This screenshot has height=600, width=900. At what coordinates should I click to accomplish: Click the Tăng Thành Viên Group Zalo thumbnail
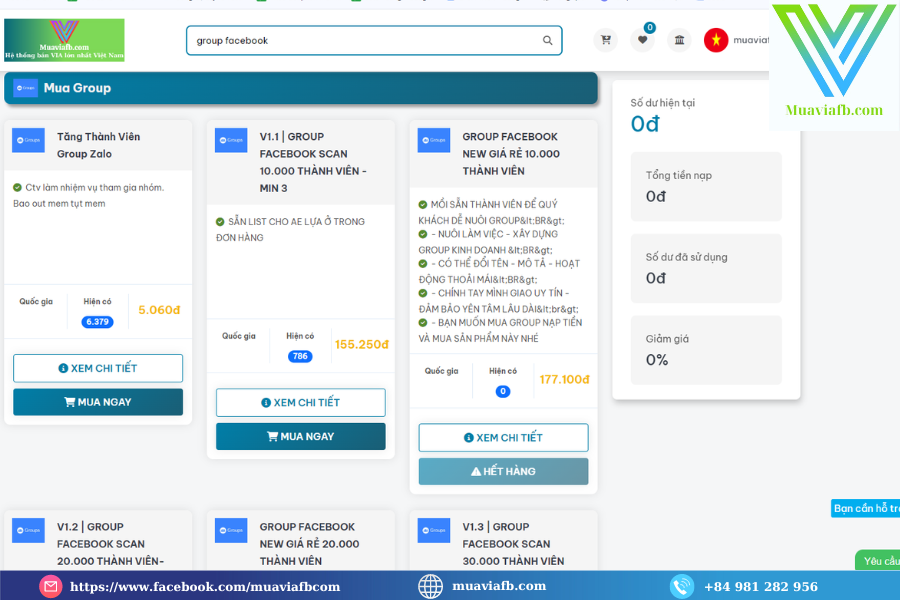[28, 140]
